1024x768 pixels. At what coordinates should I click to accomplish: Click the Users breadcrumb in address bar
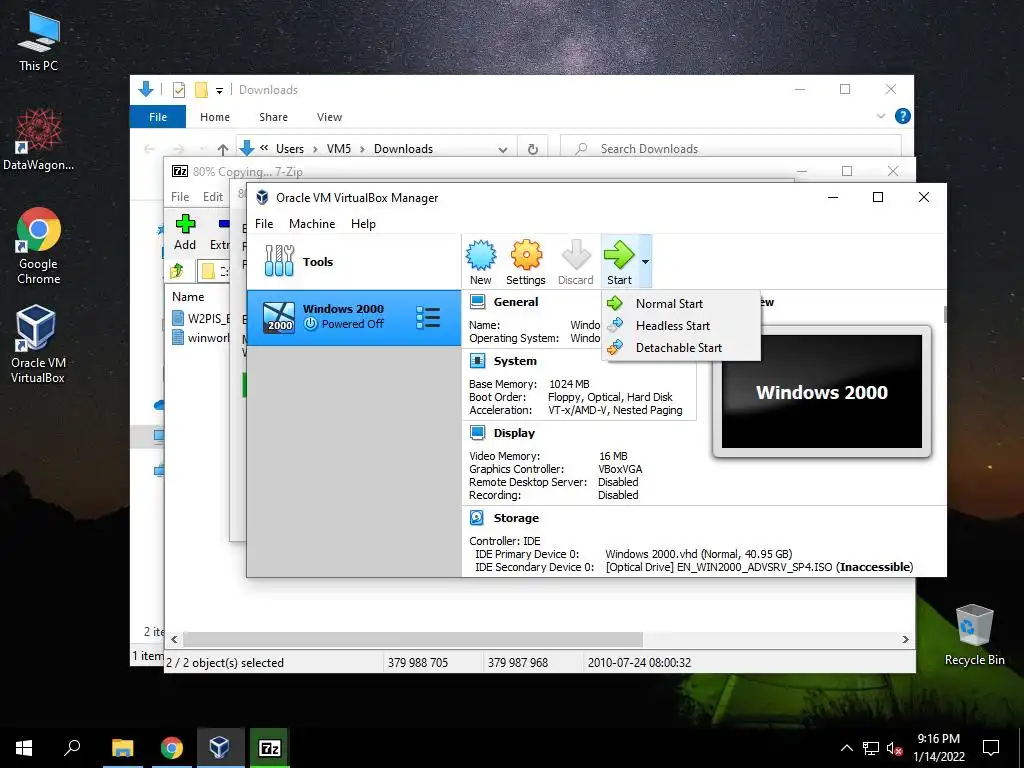point(290,149)
